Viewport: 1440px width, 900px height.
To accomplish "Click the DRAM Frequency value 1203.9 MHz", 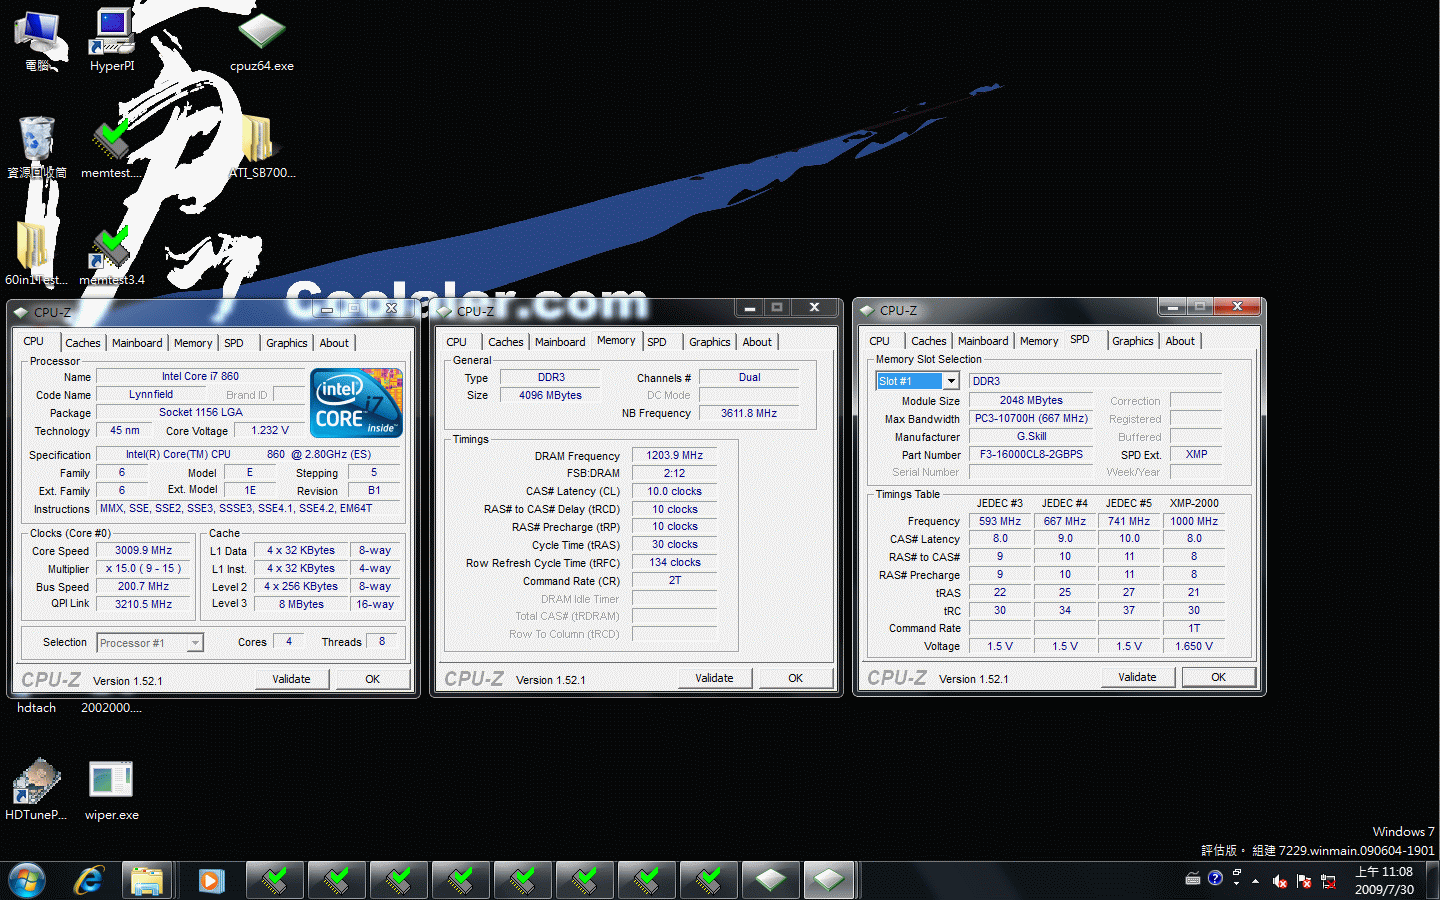I will (x=675, y=456).
